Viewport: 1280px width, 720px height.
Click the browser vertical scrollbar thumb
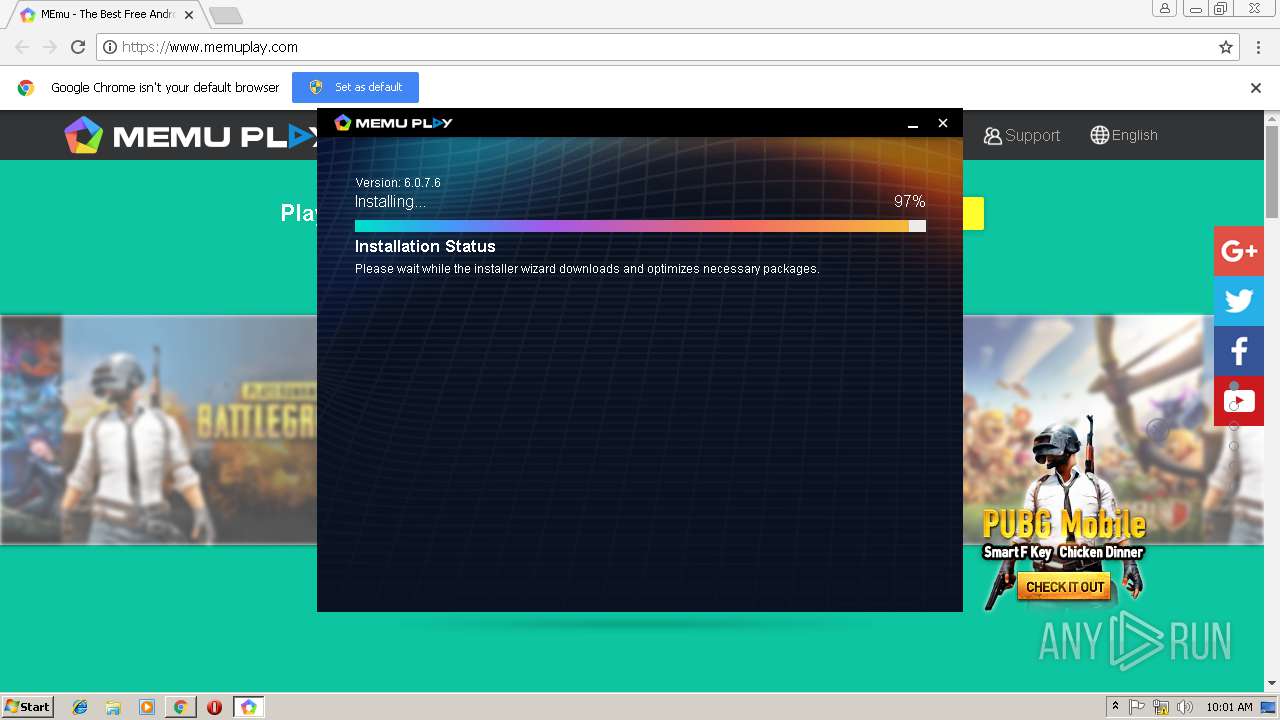[x=1272, y=172]
